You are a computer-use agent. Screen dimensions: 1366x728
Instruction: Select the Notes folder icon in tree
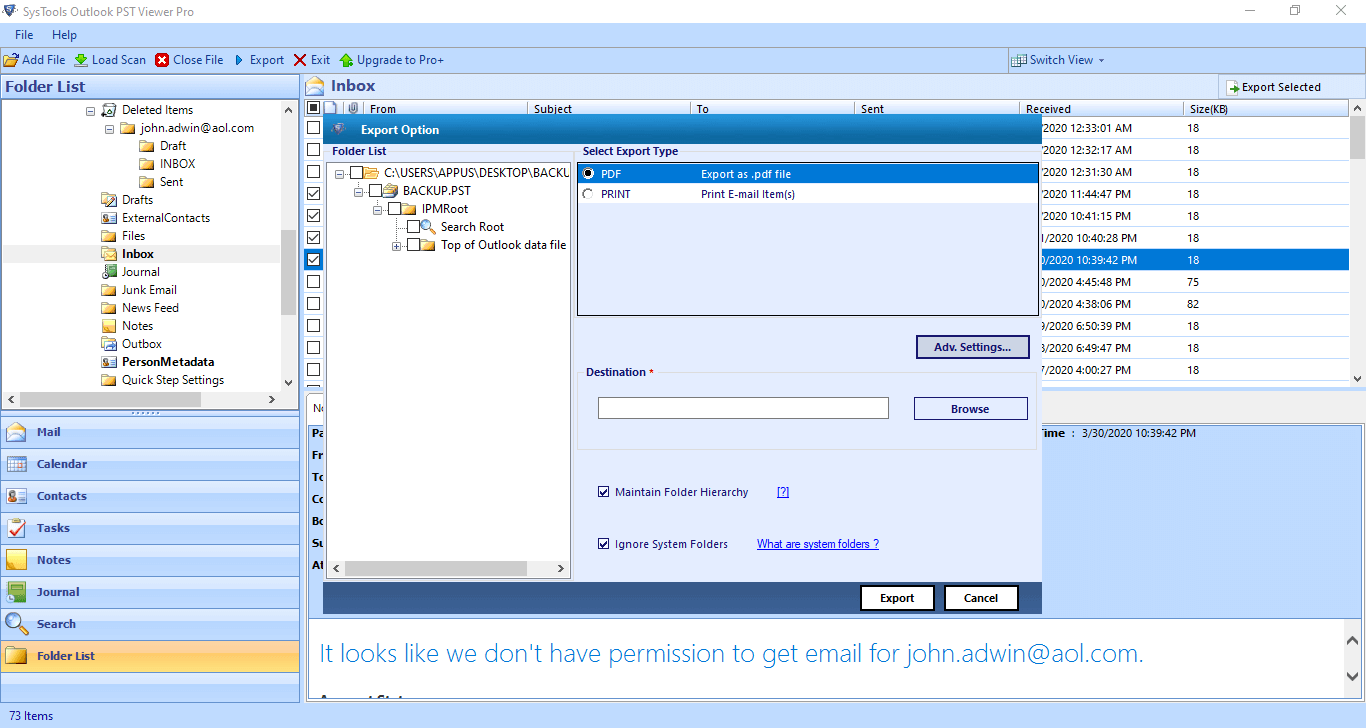[108, 326]
